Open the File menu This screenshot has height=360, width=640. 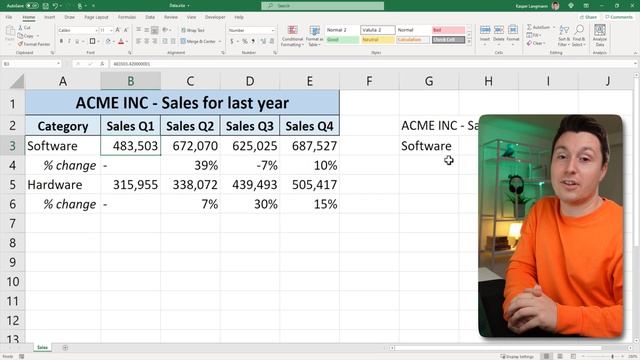tap(9, 17)
